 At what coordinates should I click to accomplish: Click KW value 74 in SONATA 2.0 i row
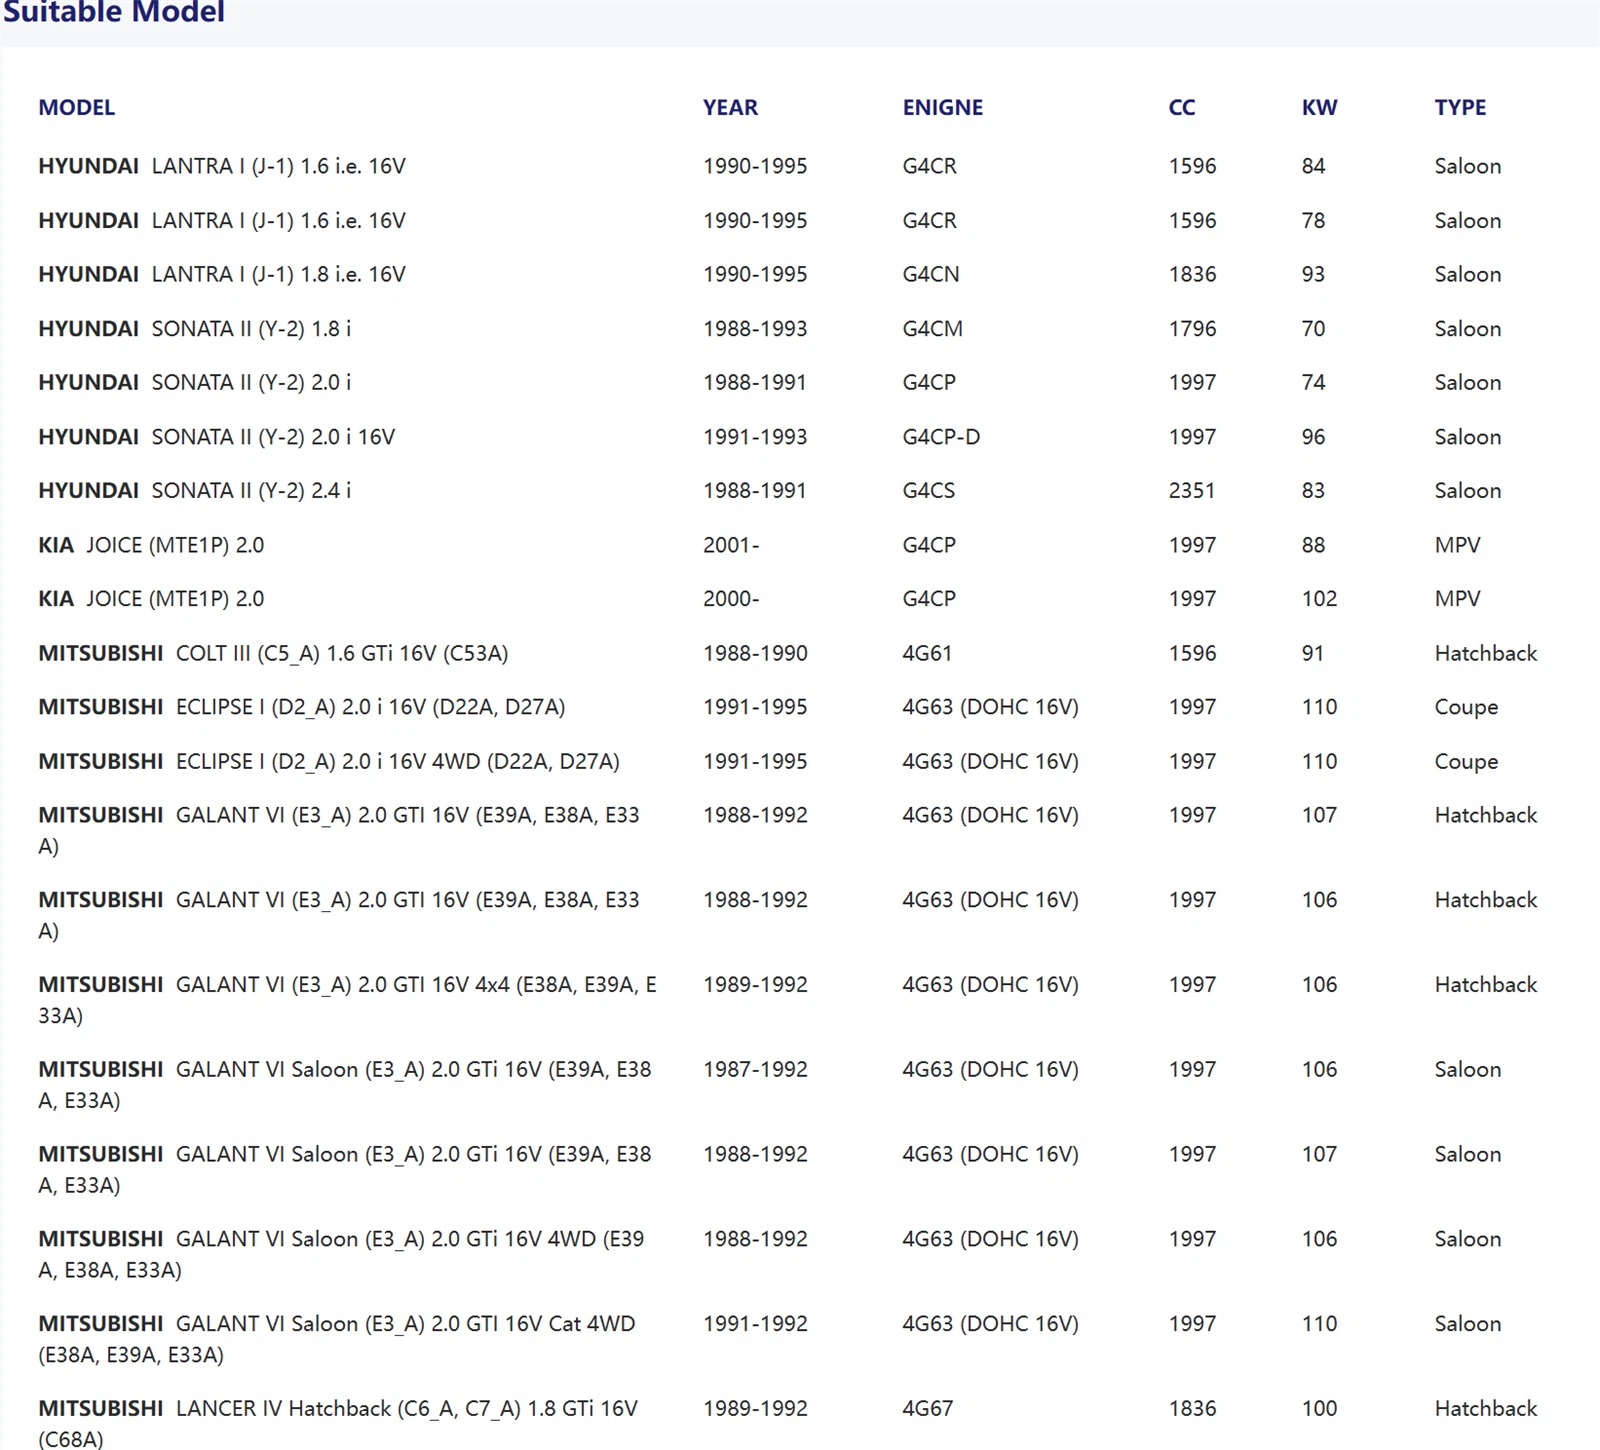tap(1313, 382)
